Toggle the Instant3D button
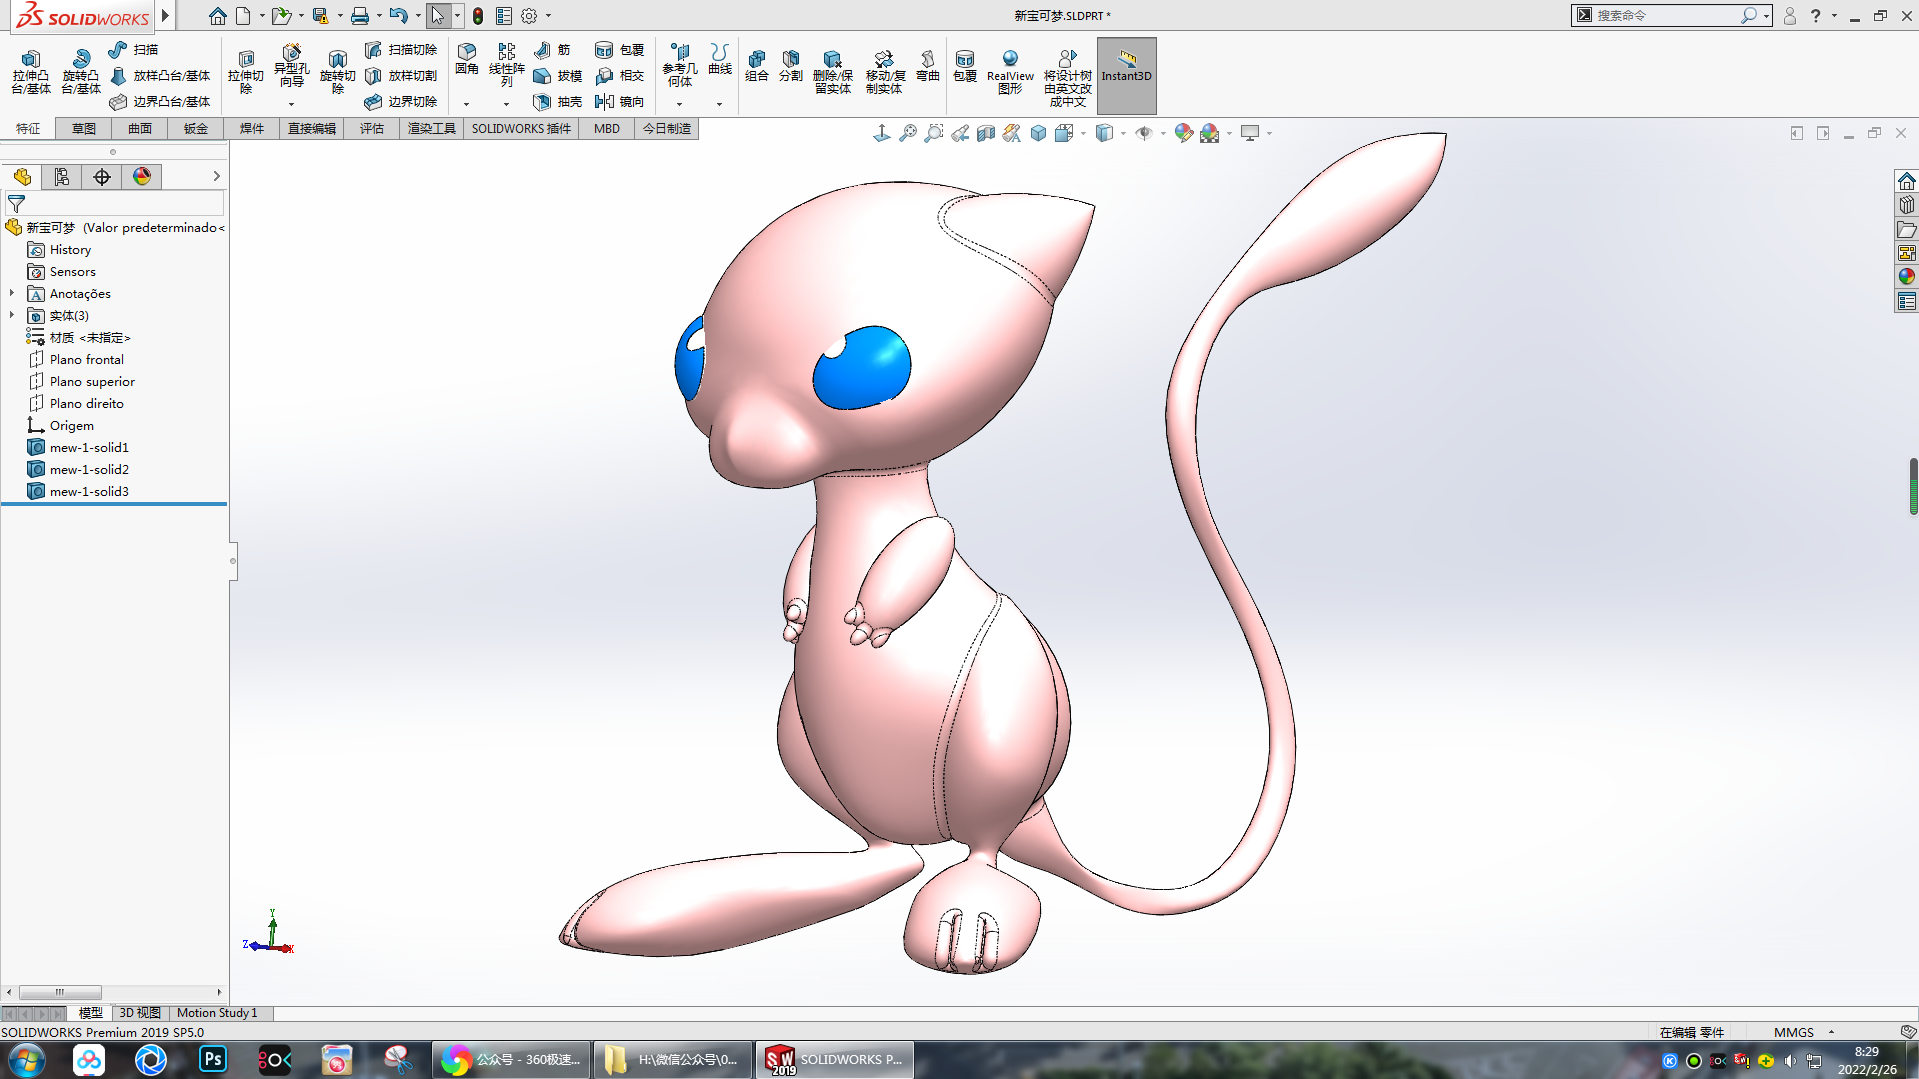Screen dimensions: 1919x1079 [1126, 75]
